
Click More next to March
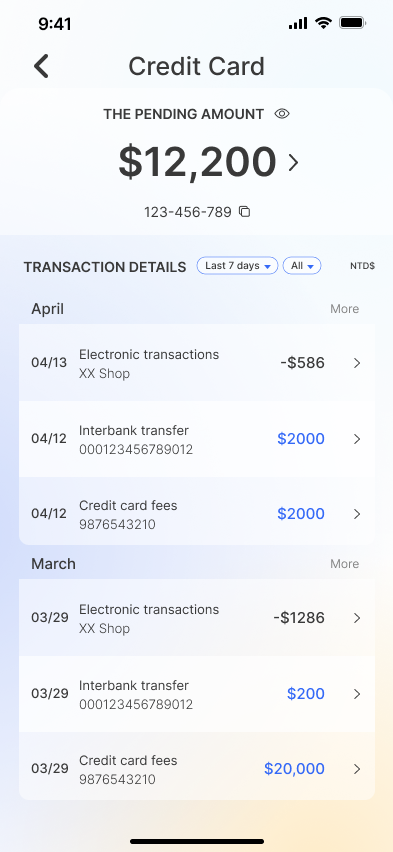(x=345, y=563)
